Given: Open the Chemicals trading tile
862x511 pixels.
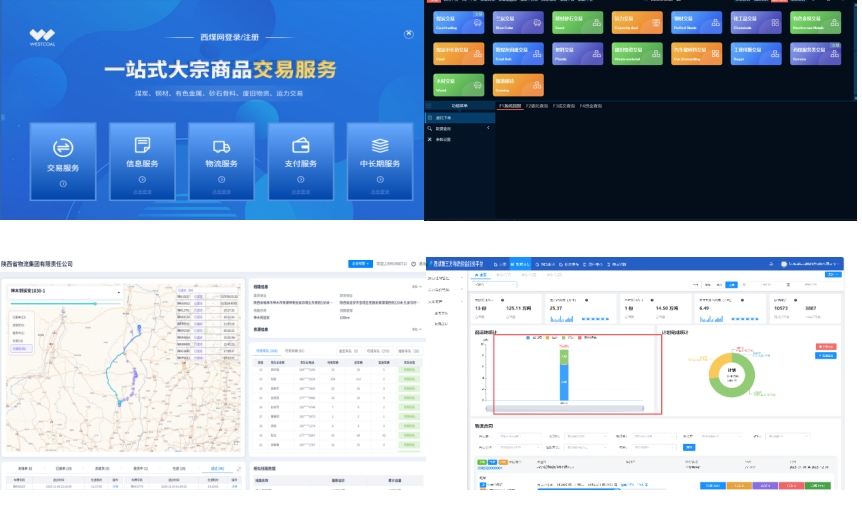Looking at the screenshot, I should tap(756, 24).
